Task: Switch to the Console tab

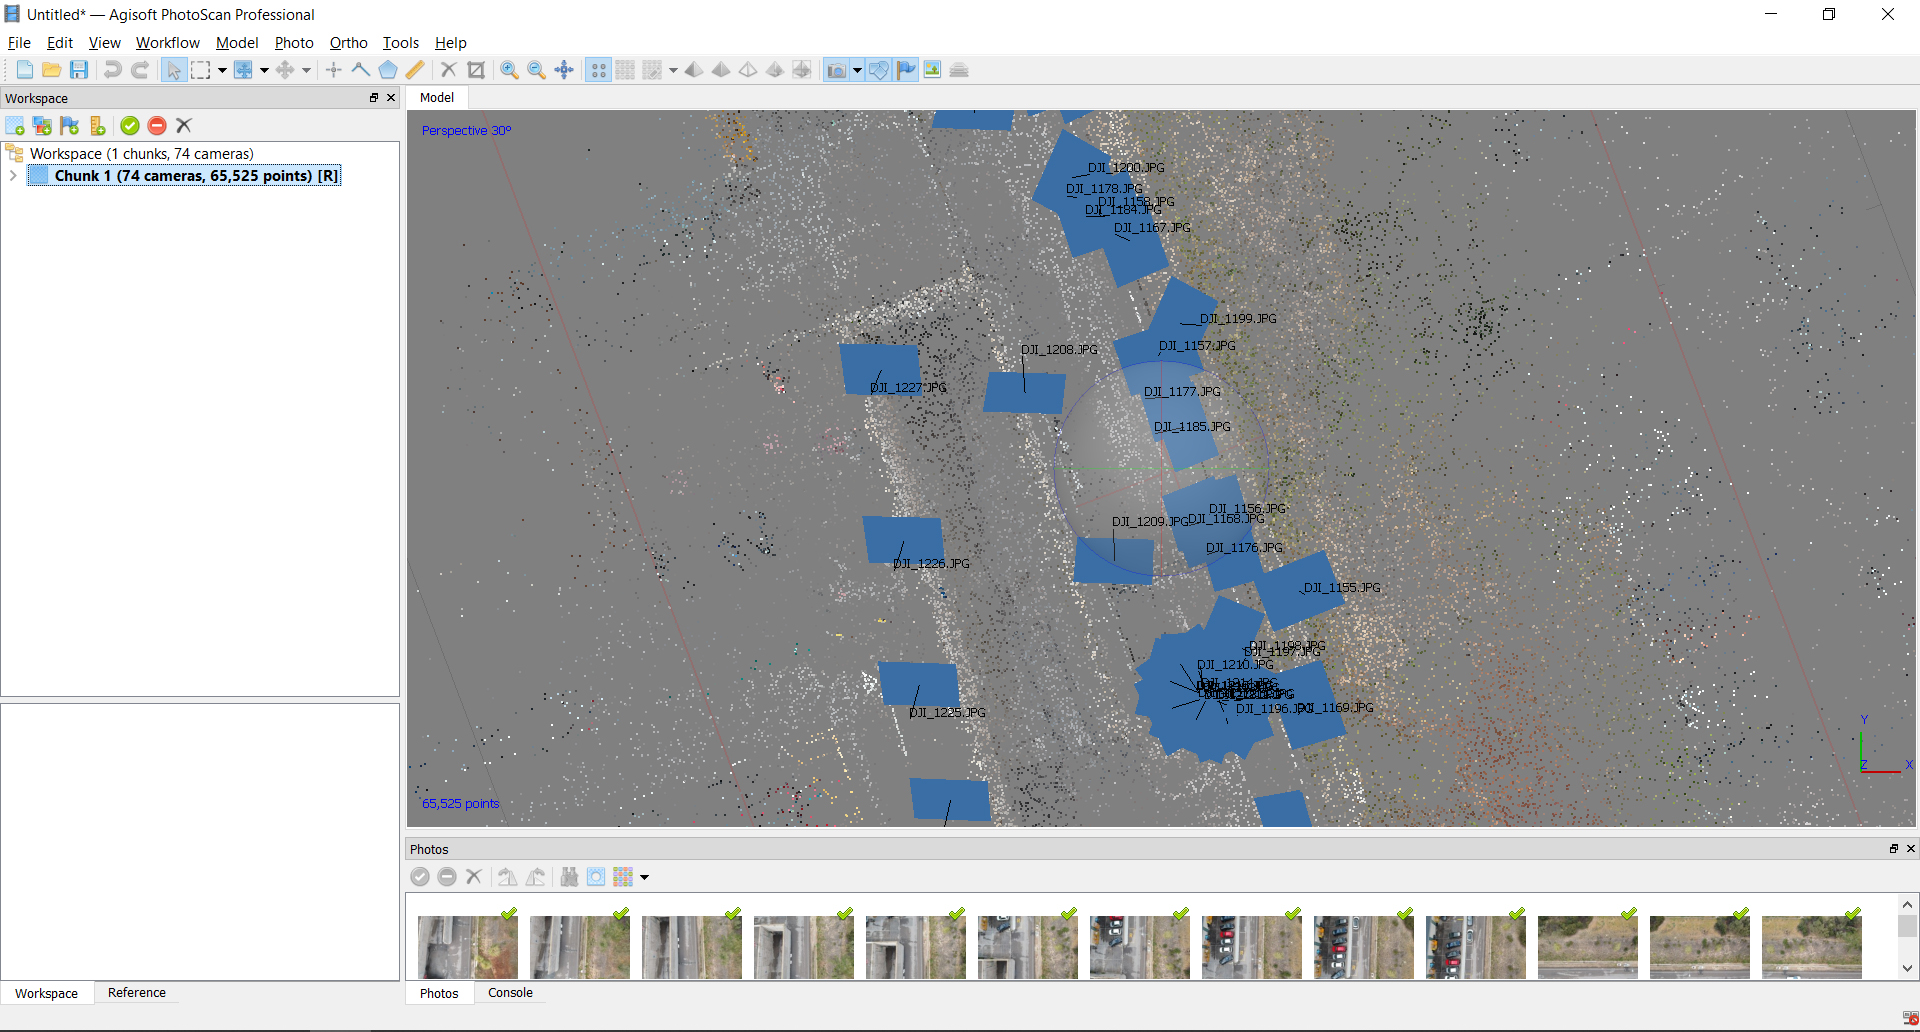Action: pos(510,993)
